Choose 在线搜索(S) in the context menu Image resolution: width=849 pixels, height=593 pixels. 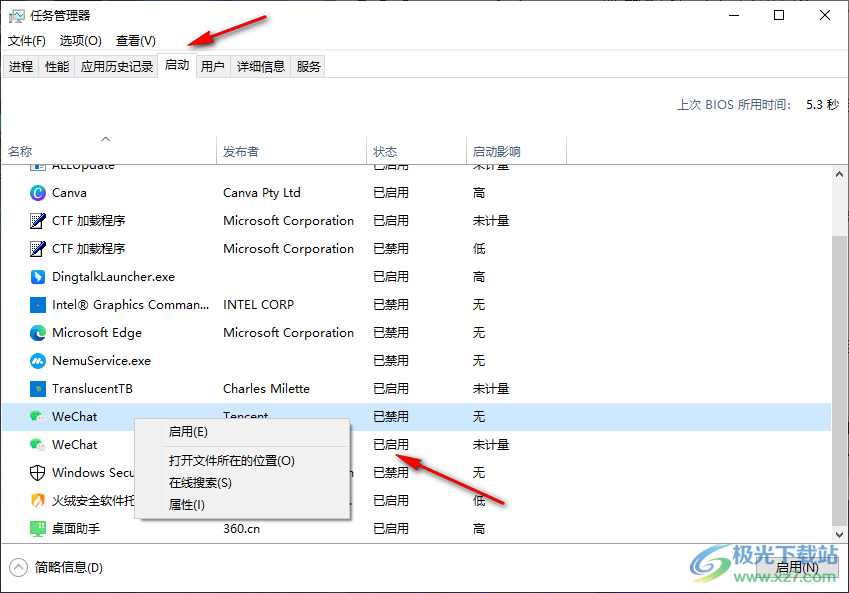pos(242,483)
